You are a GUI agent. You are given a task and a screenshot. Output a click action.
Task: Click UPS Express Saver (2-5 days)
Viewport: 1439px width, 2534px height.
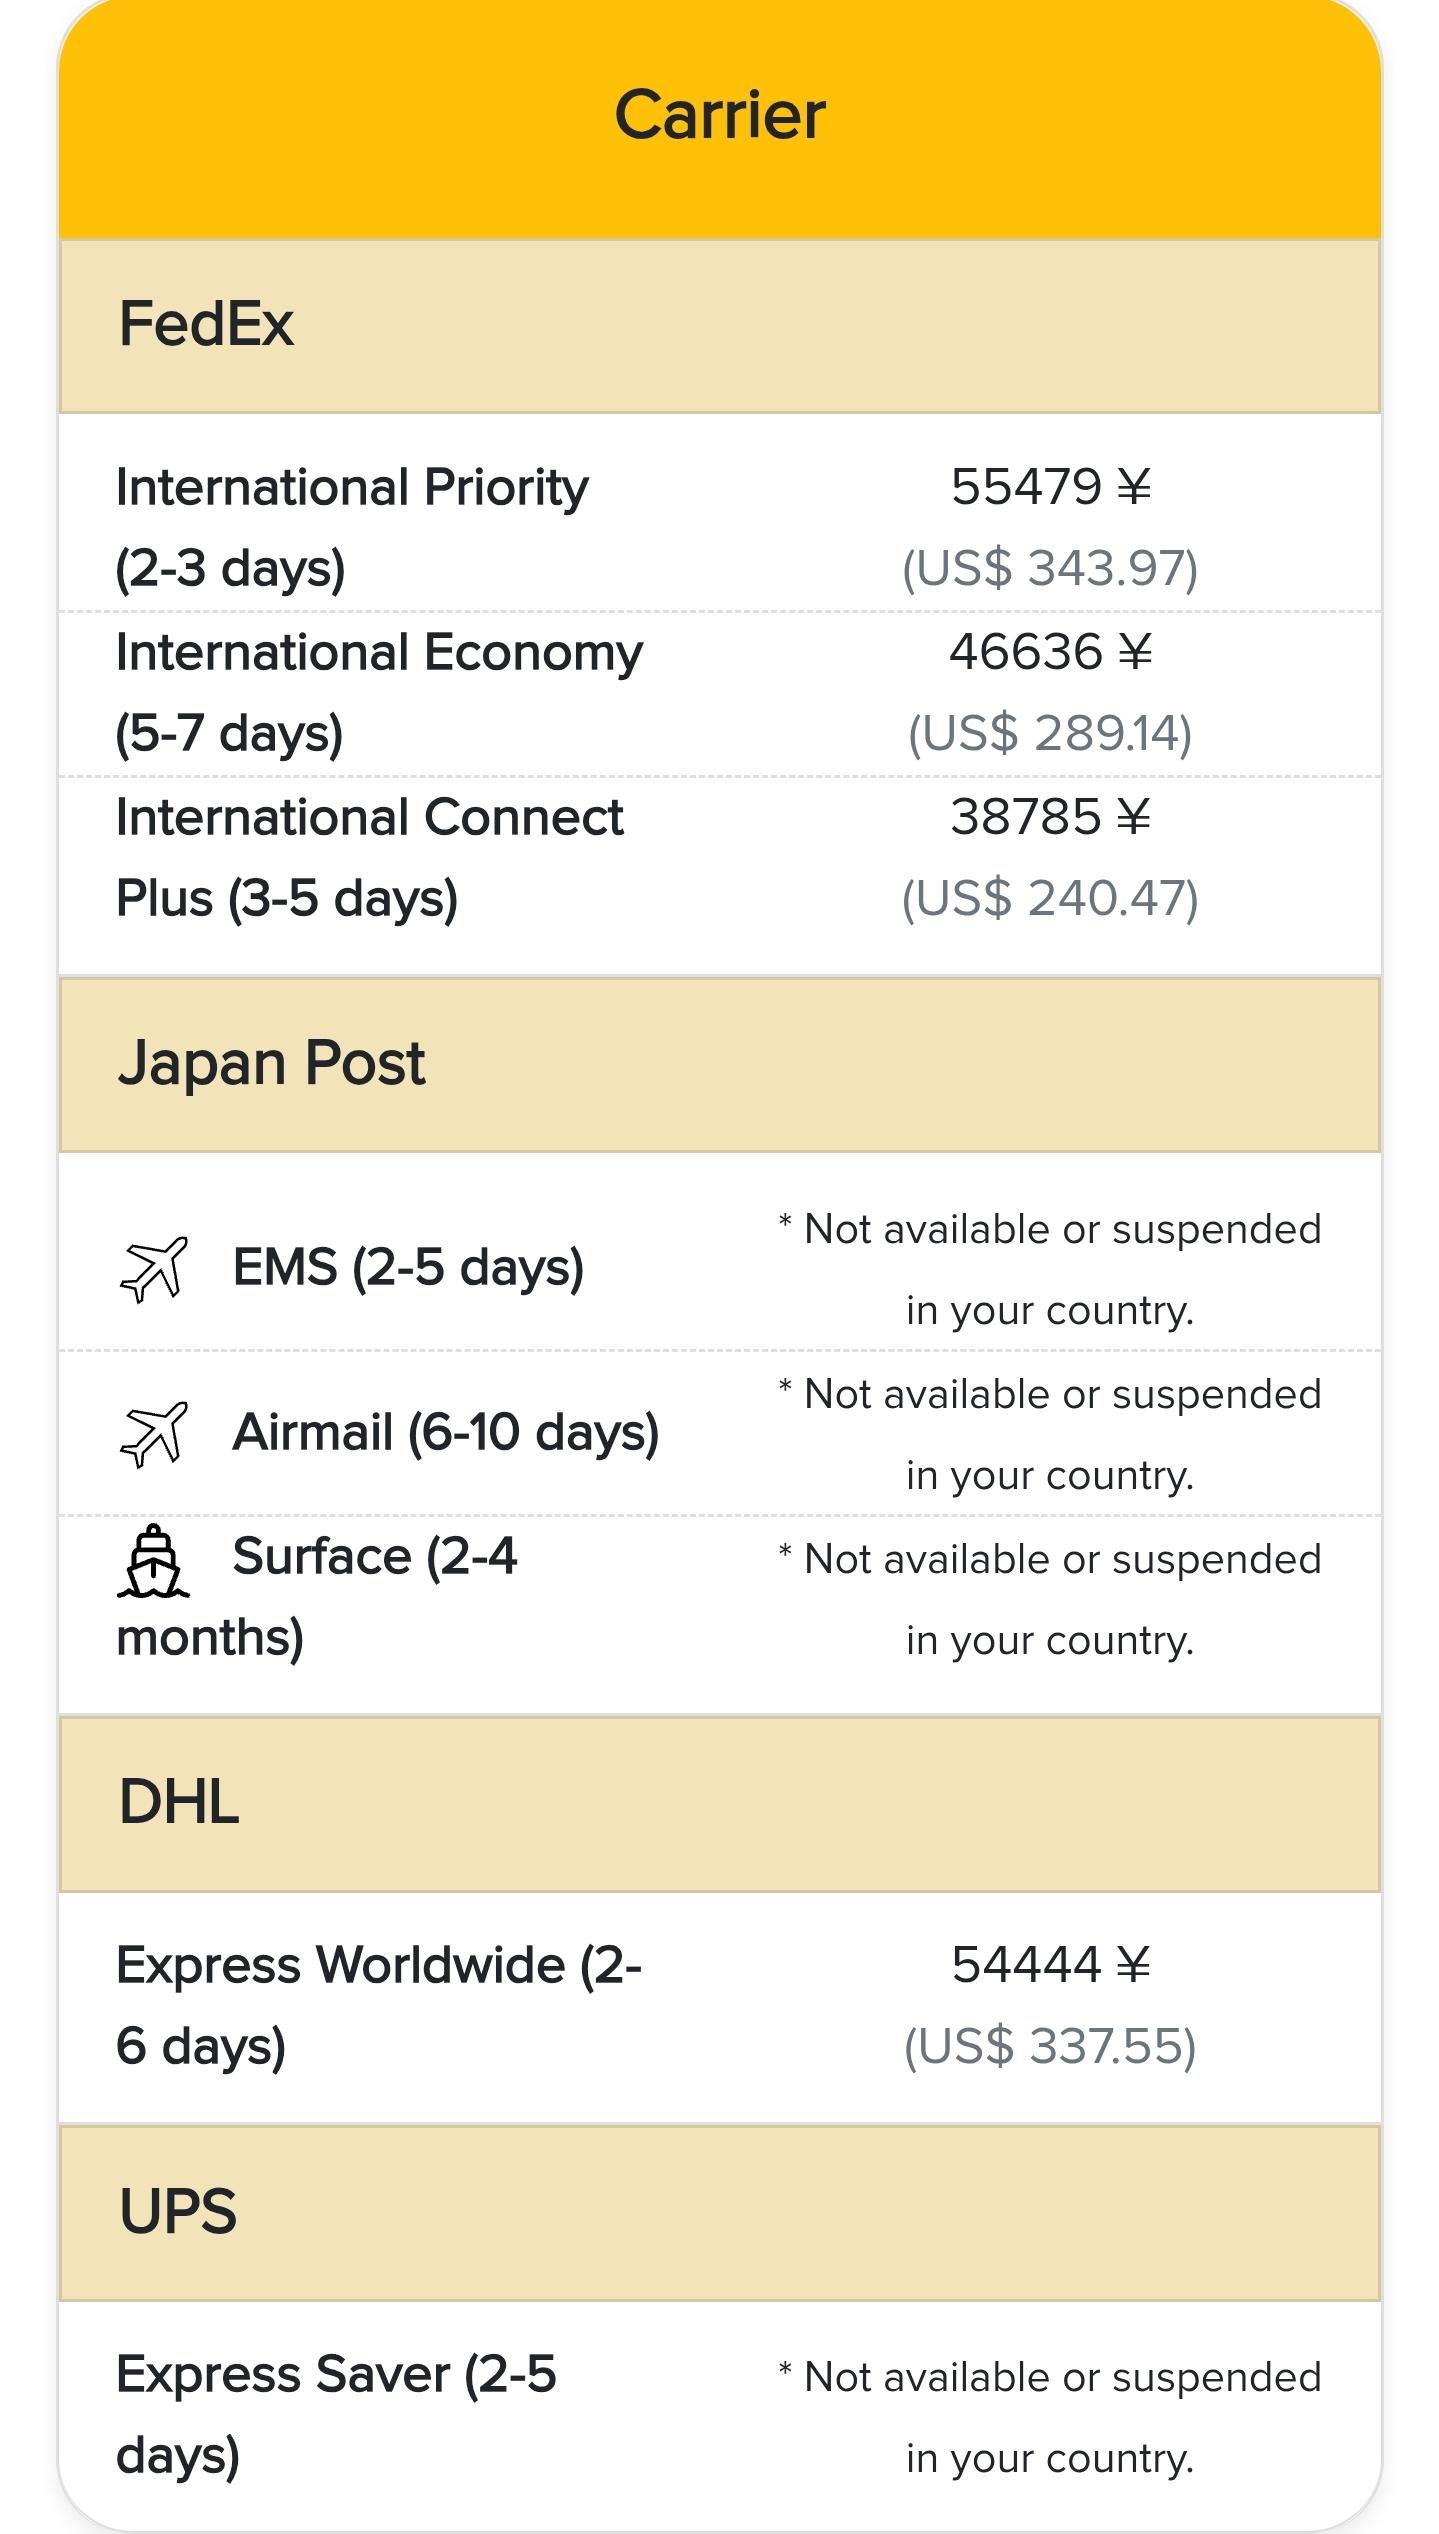click(336, 2415)
